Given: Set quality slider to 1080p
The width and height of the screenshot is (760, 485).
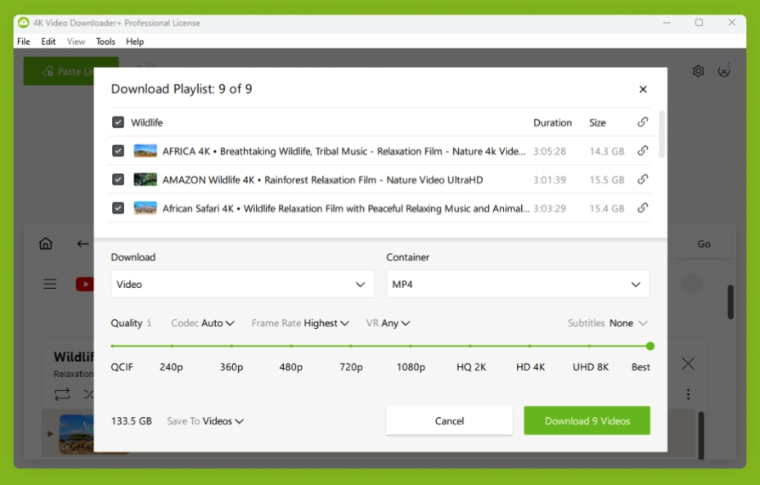Looking at the screenshot, I should click(412, 346).
